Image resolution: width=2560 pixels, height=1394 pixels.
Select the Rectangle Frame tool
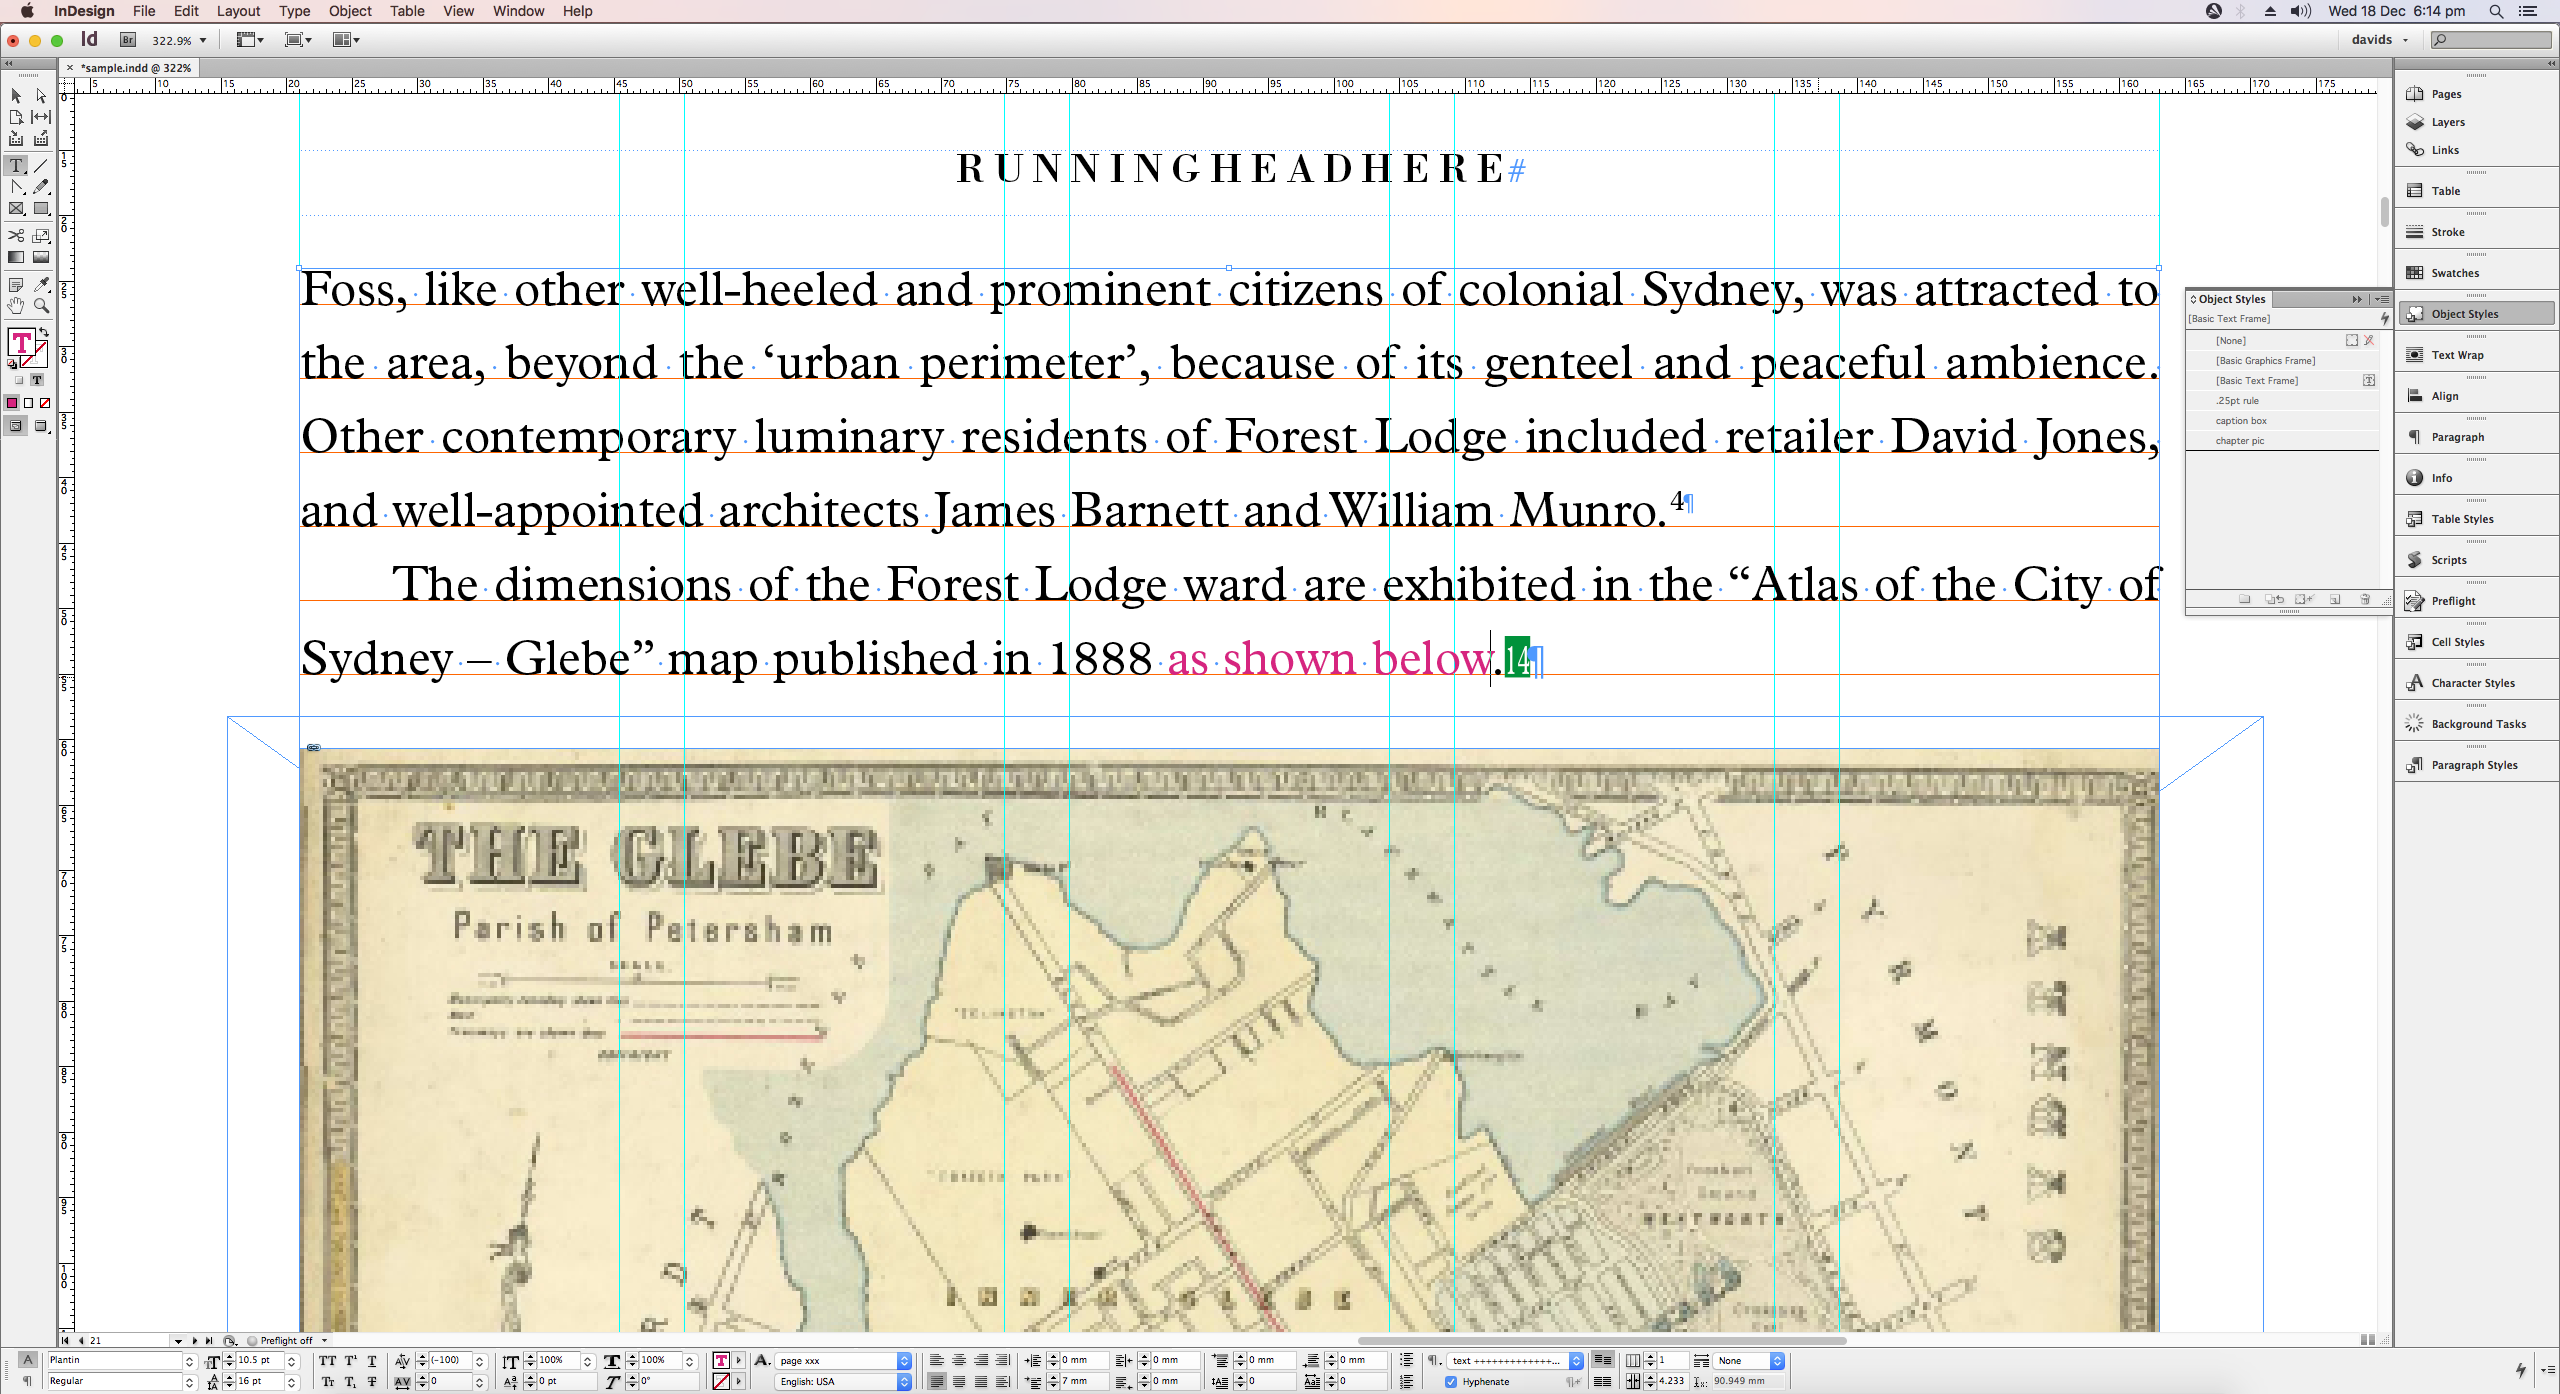click(x=16, y=209)
